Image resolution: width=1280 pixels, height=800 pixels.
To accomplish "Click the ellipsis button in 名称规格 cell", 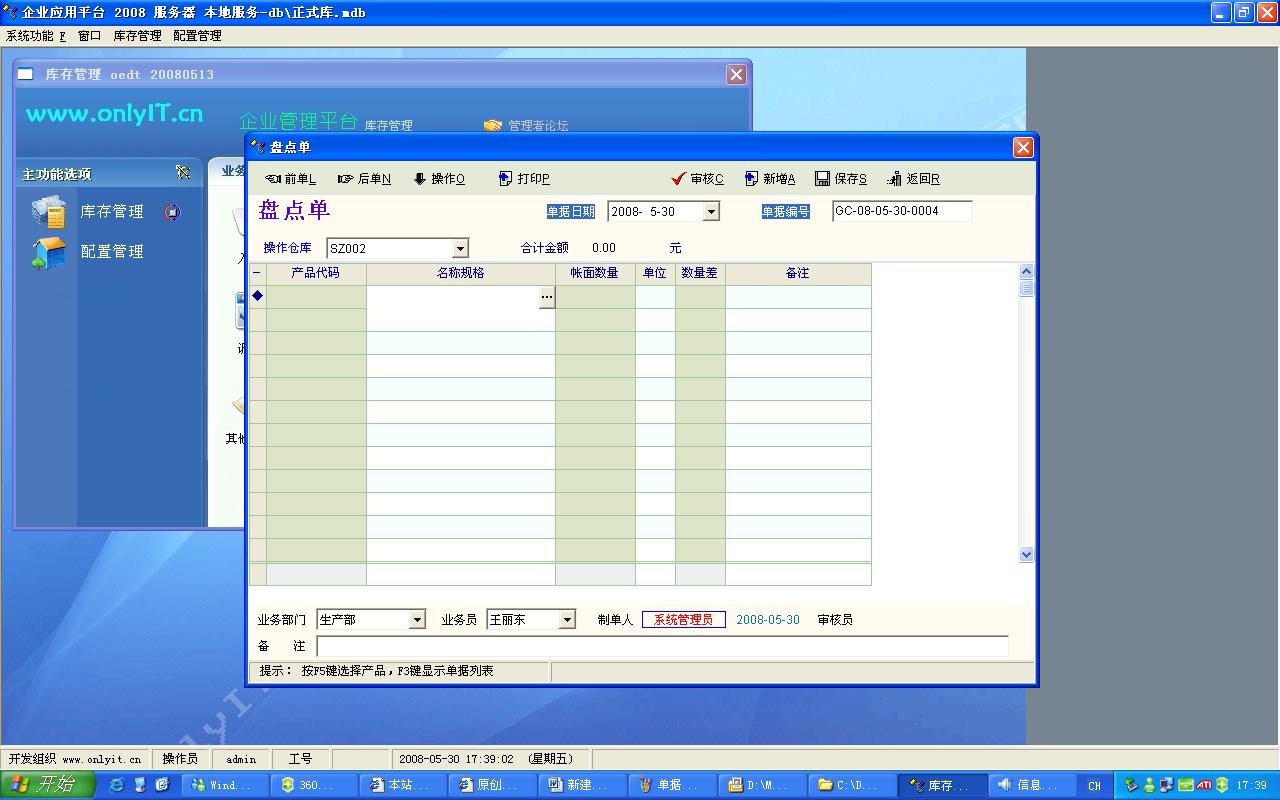I will tap(546, 297).
